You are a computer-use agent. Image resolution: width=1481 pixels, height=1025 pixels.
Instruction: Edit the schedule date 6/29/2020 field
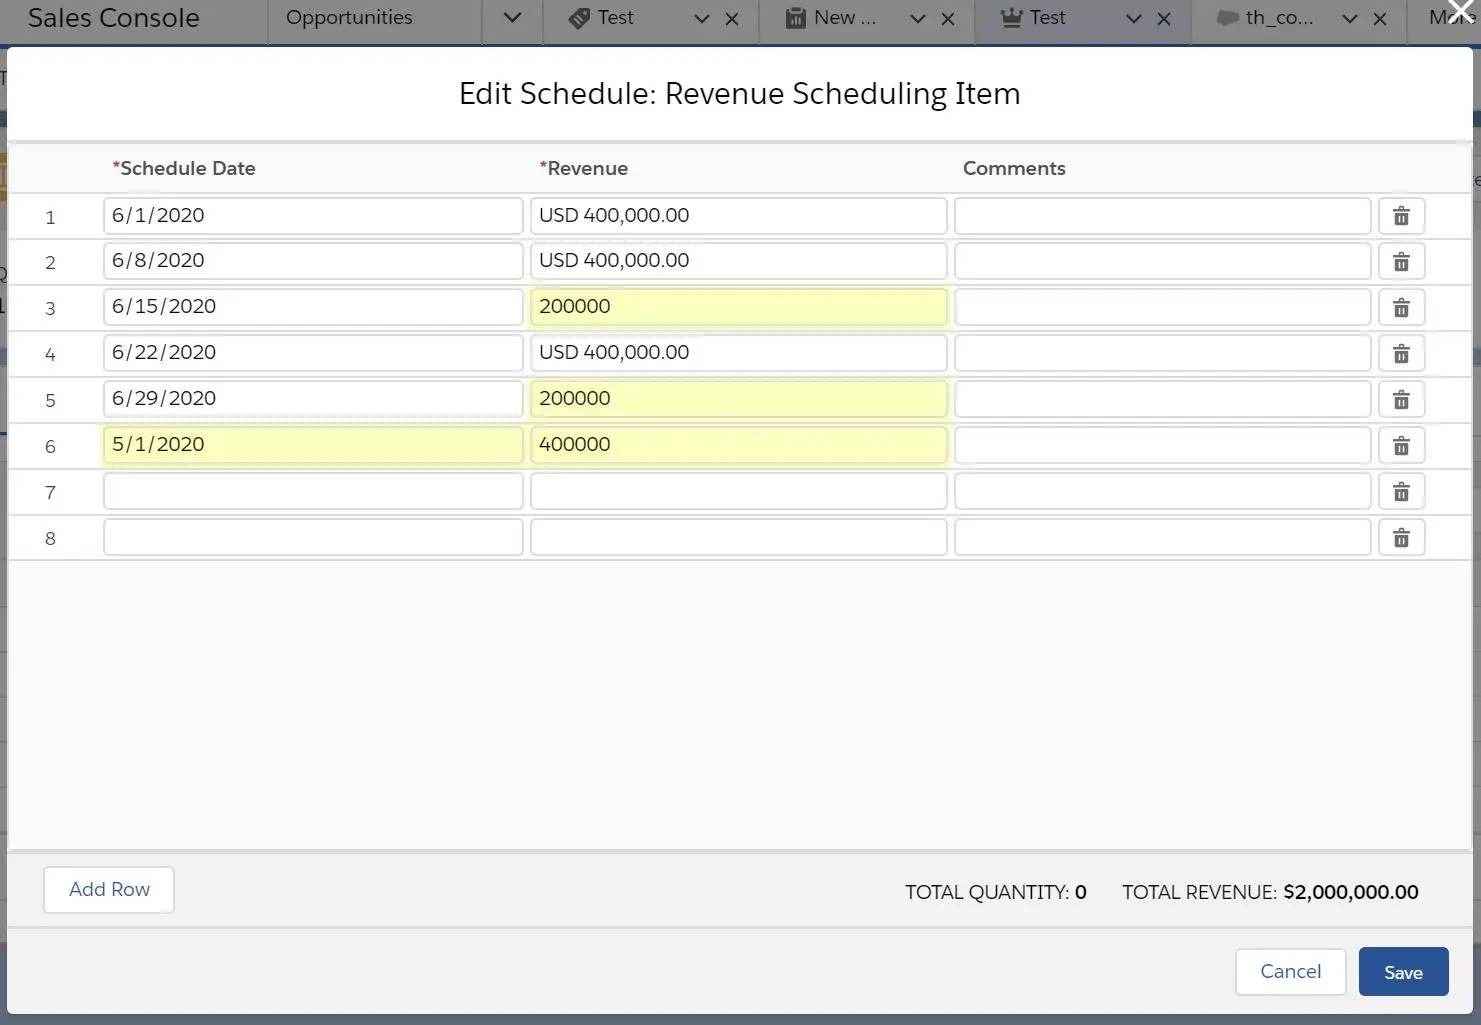point(313,400)
